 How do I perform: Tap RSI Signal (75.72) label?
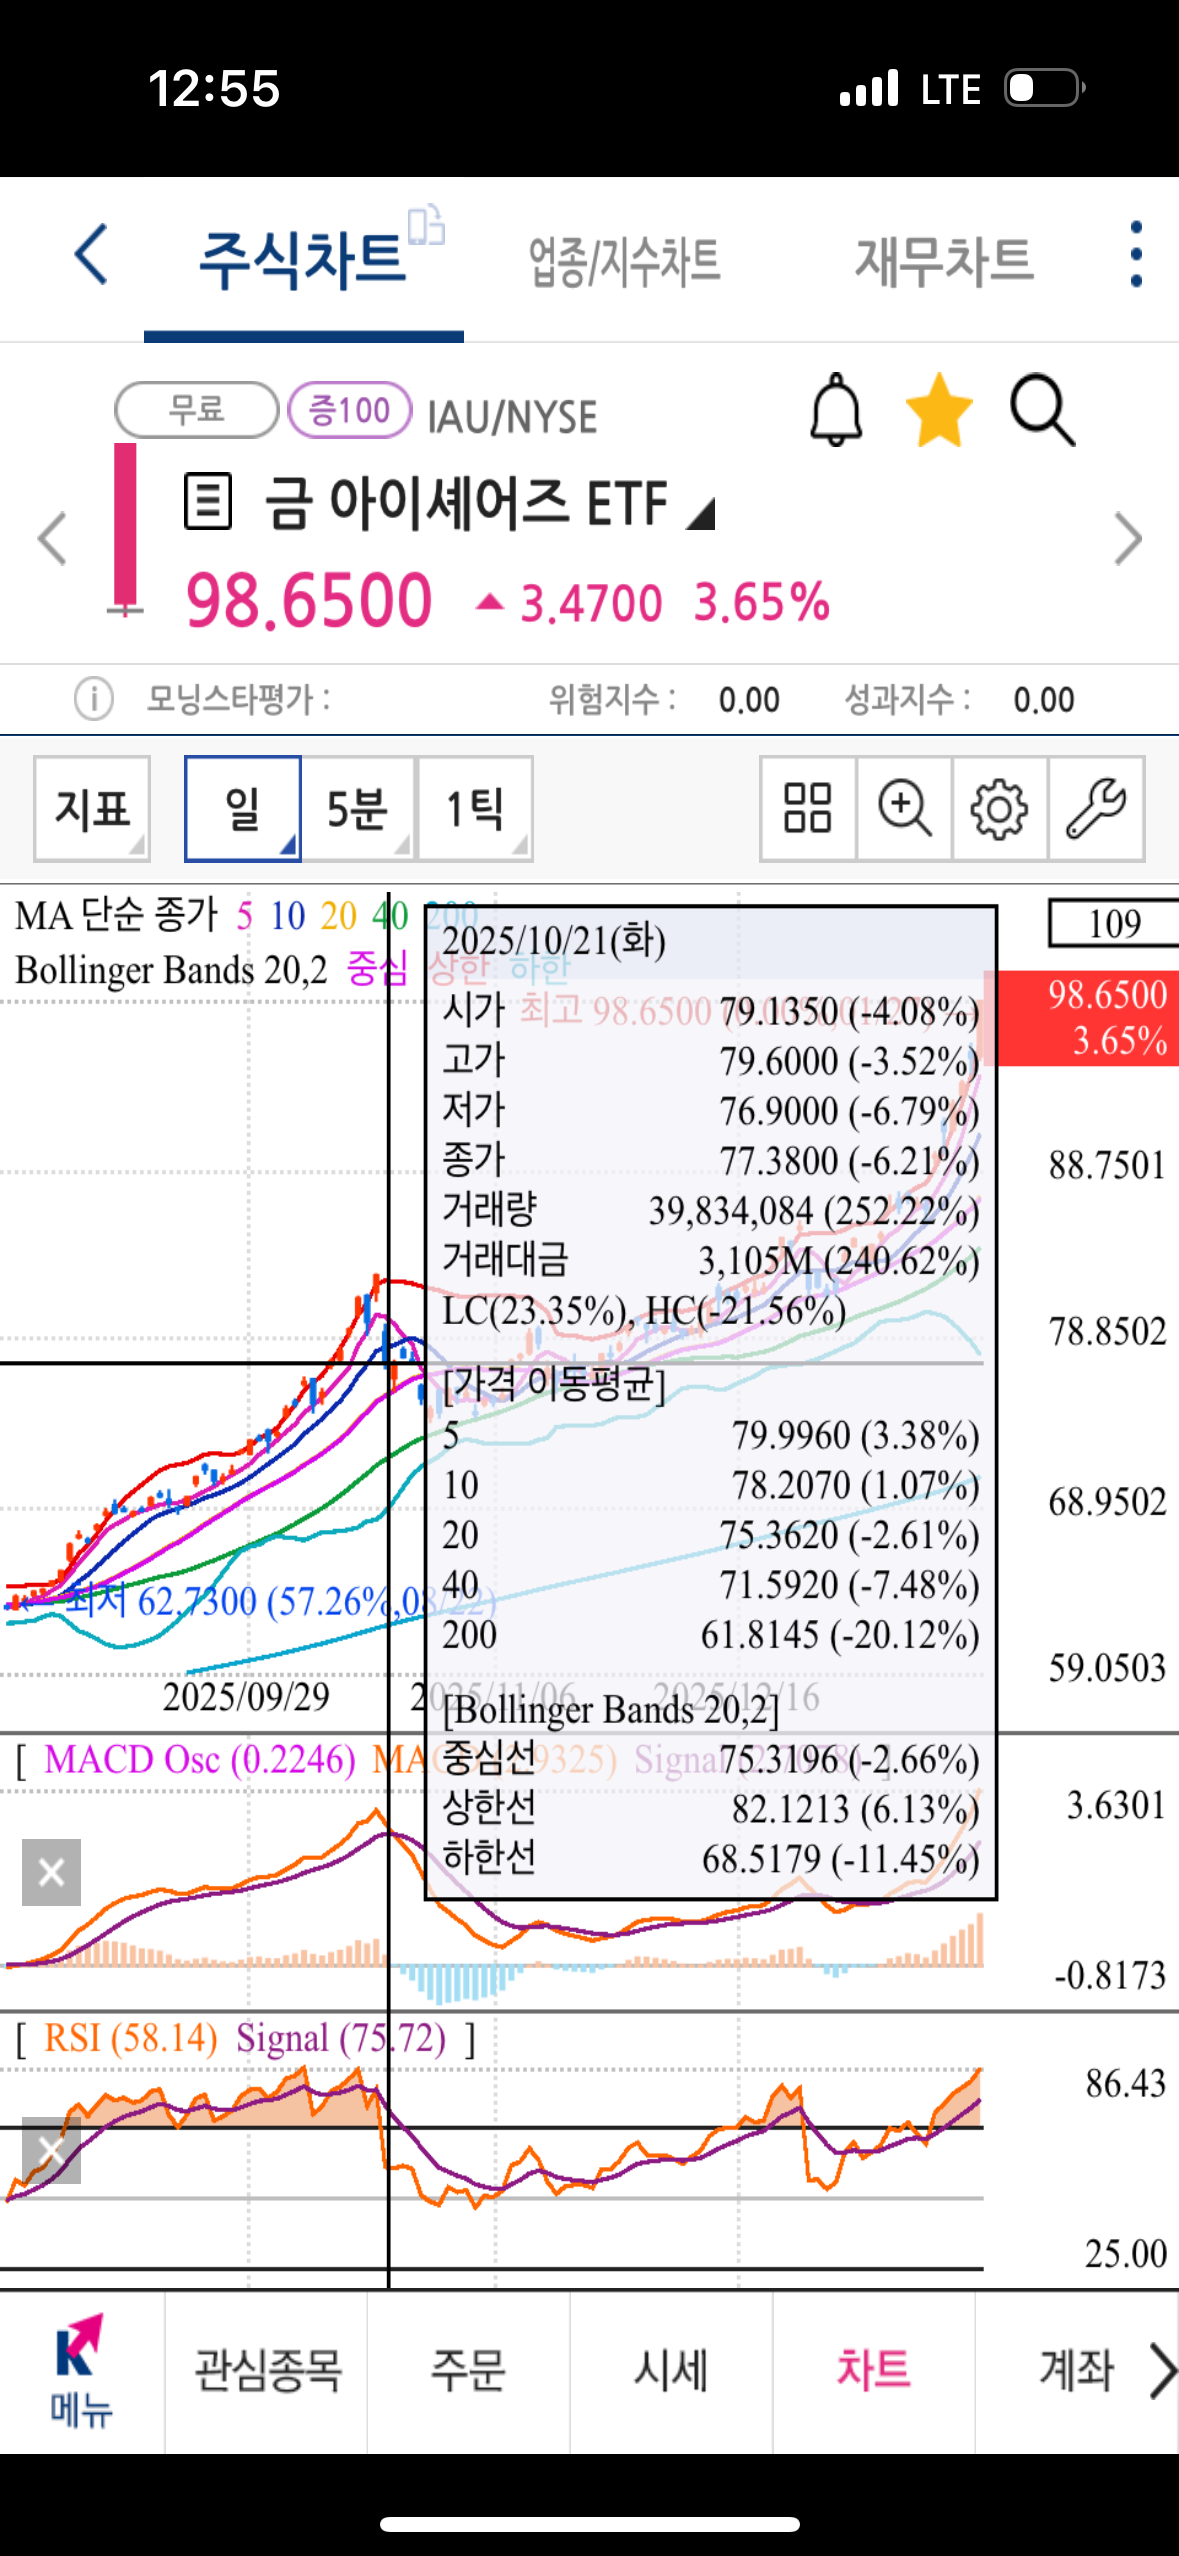point(341,2038)
